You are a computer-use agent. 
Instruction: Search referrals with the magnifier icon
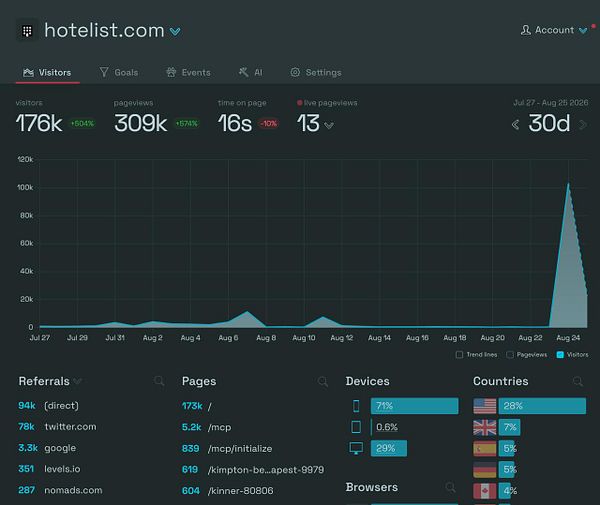tap(159, 381)
